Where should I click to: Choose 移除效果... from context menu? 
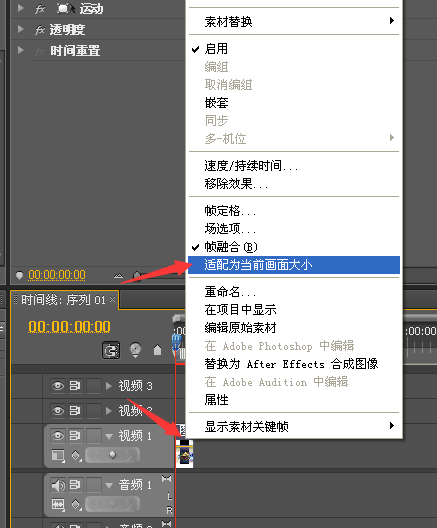(x=294, y=184)
